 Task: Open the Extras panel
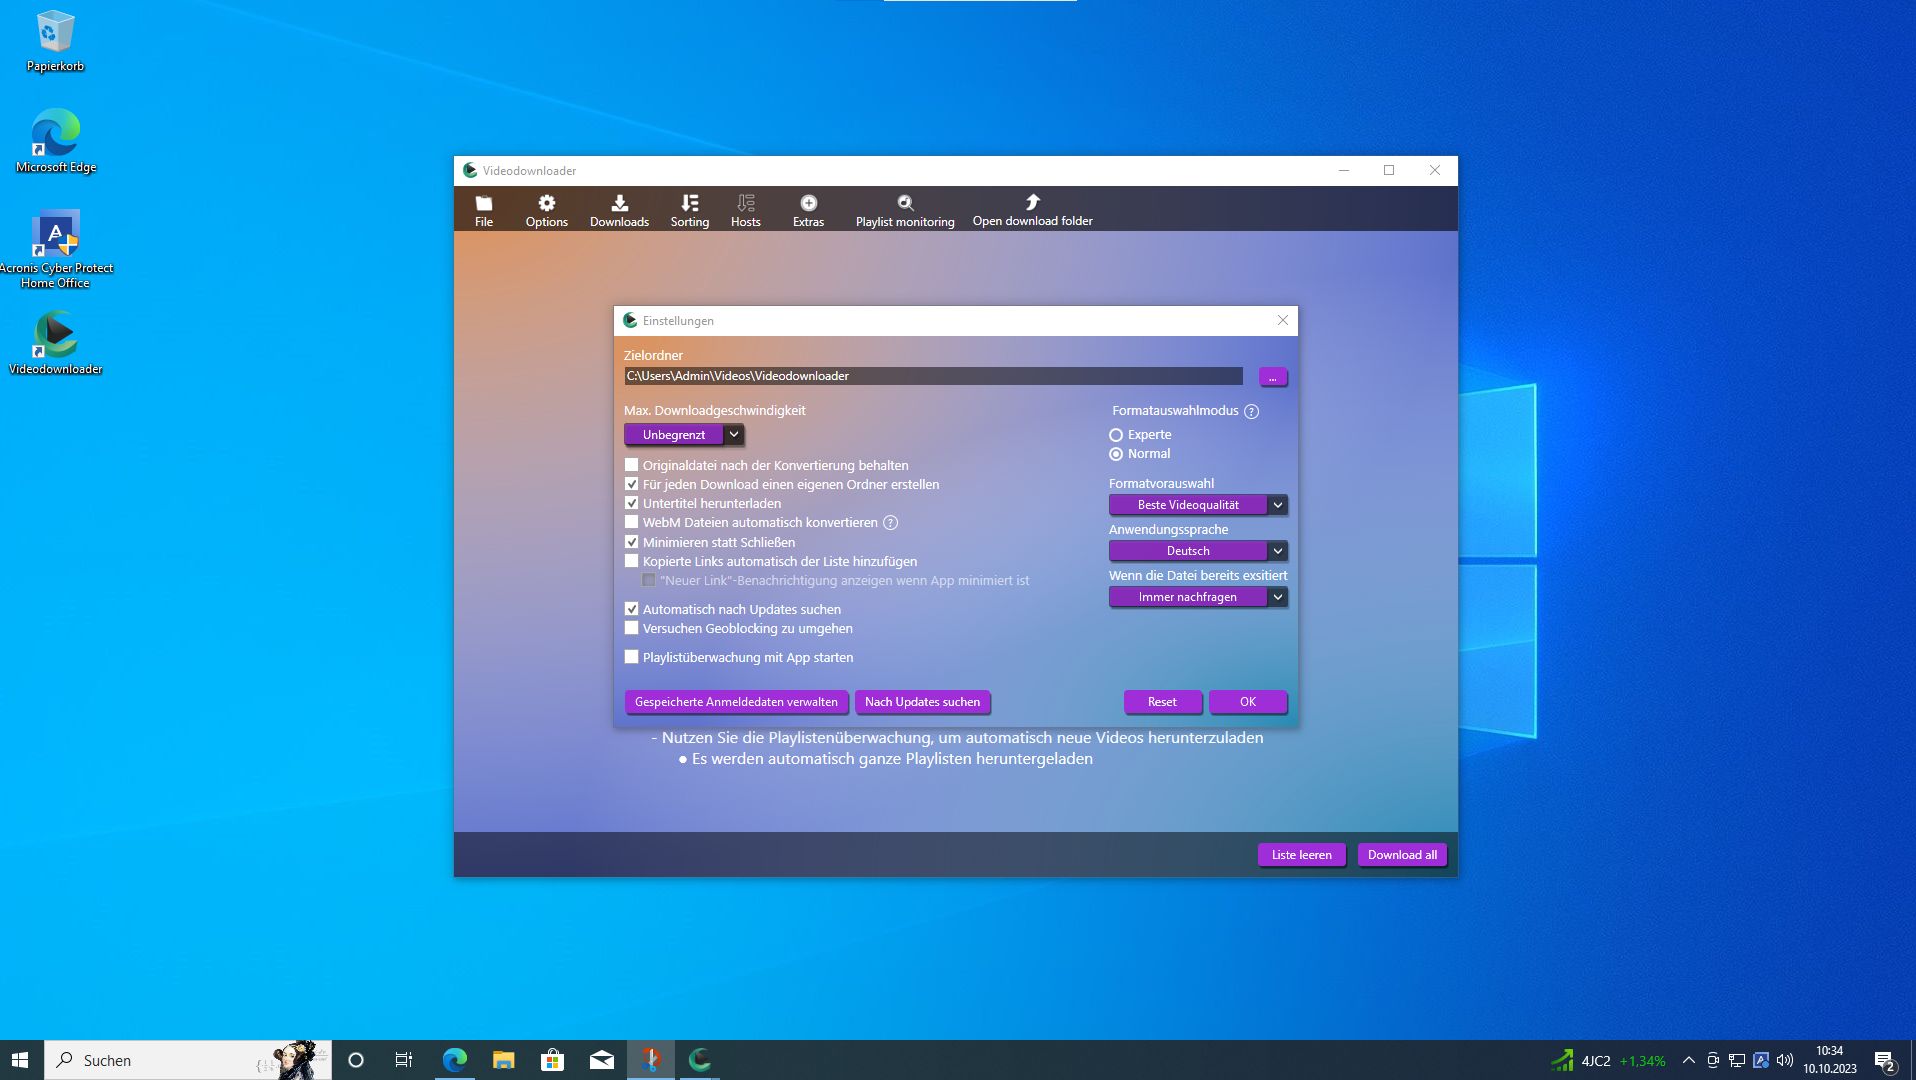(x=808, y=209)
